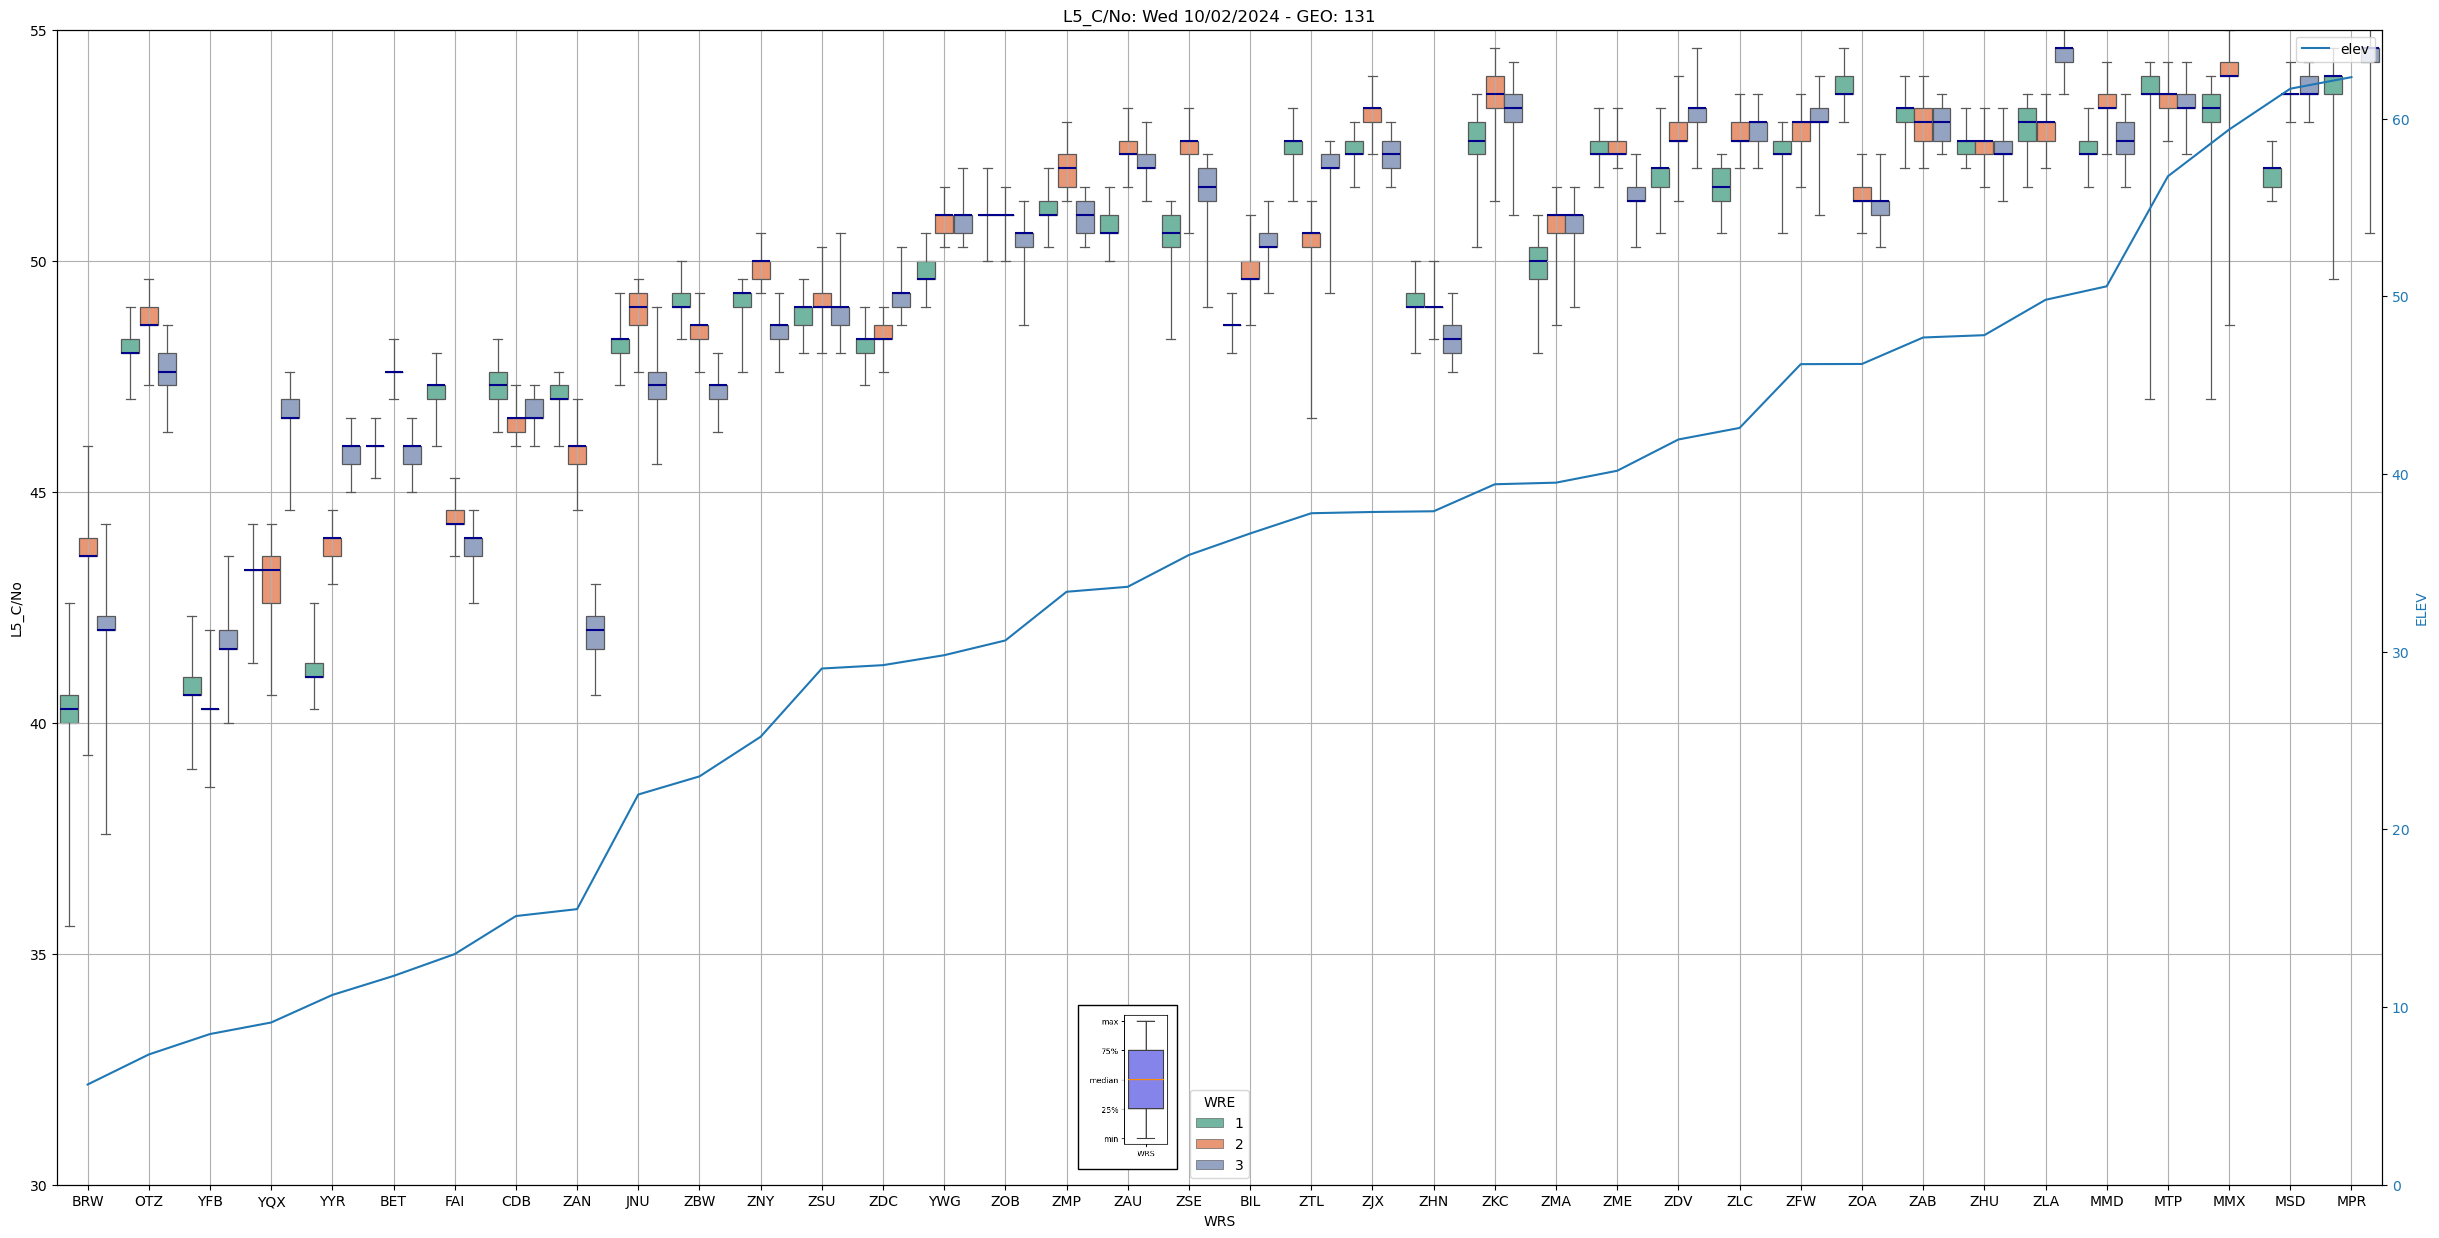Click the JNU station label

pyautogui.click(x=638, y=1201)
